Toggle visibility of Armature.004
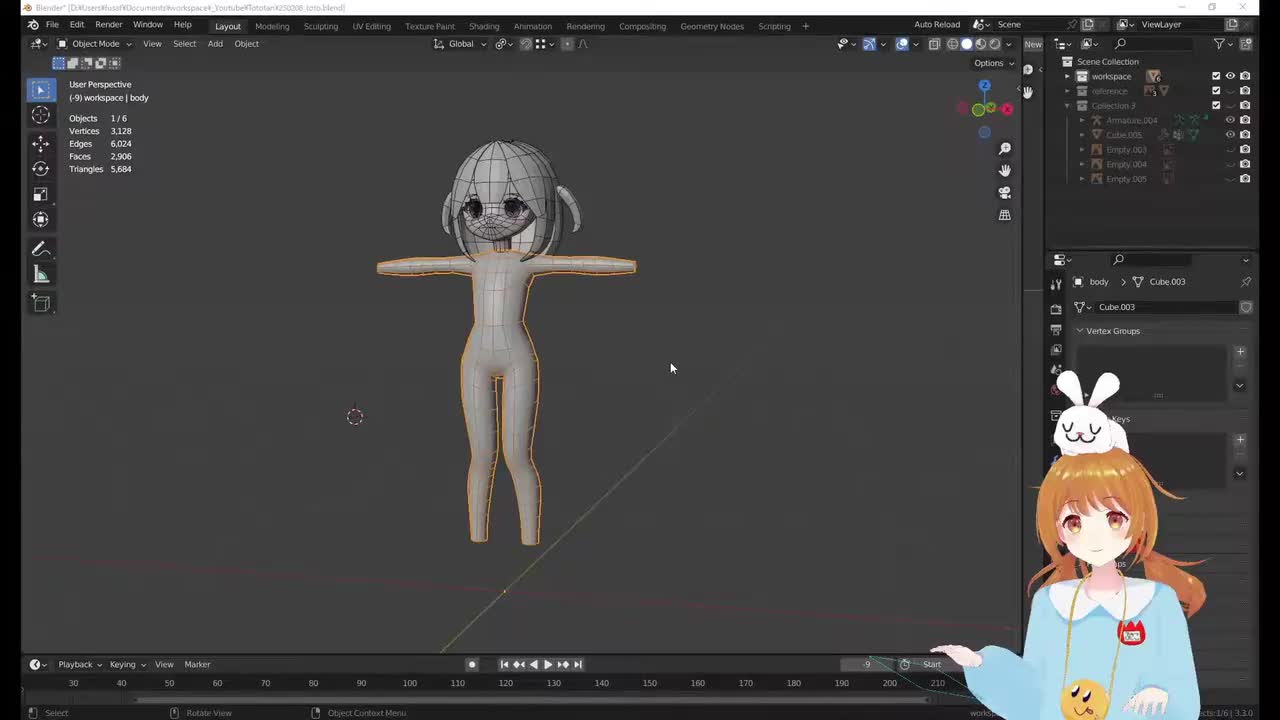Image resolution: width=1280 pixels, height=720 pixels. (x=1230, y=120)
